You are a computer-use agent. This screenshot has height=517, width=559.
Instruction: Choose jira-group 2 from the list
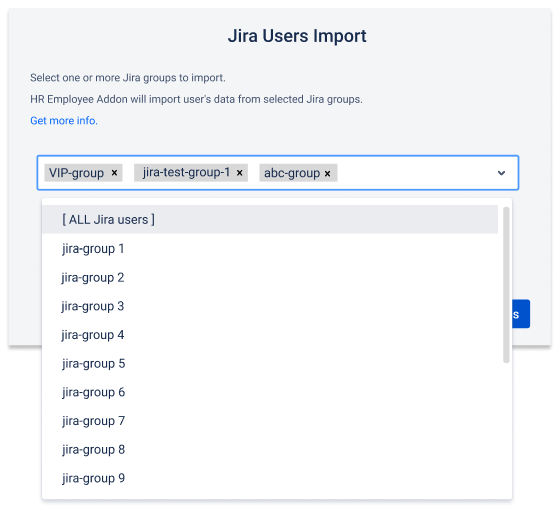270,277
